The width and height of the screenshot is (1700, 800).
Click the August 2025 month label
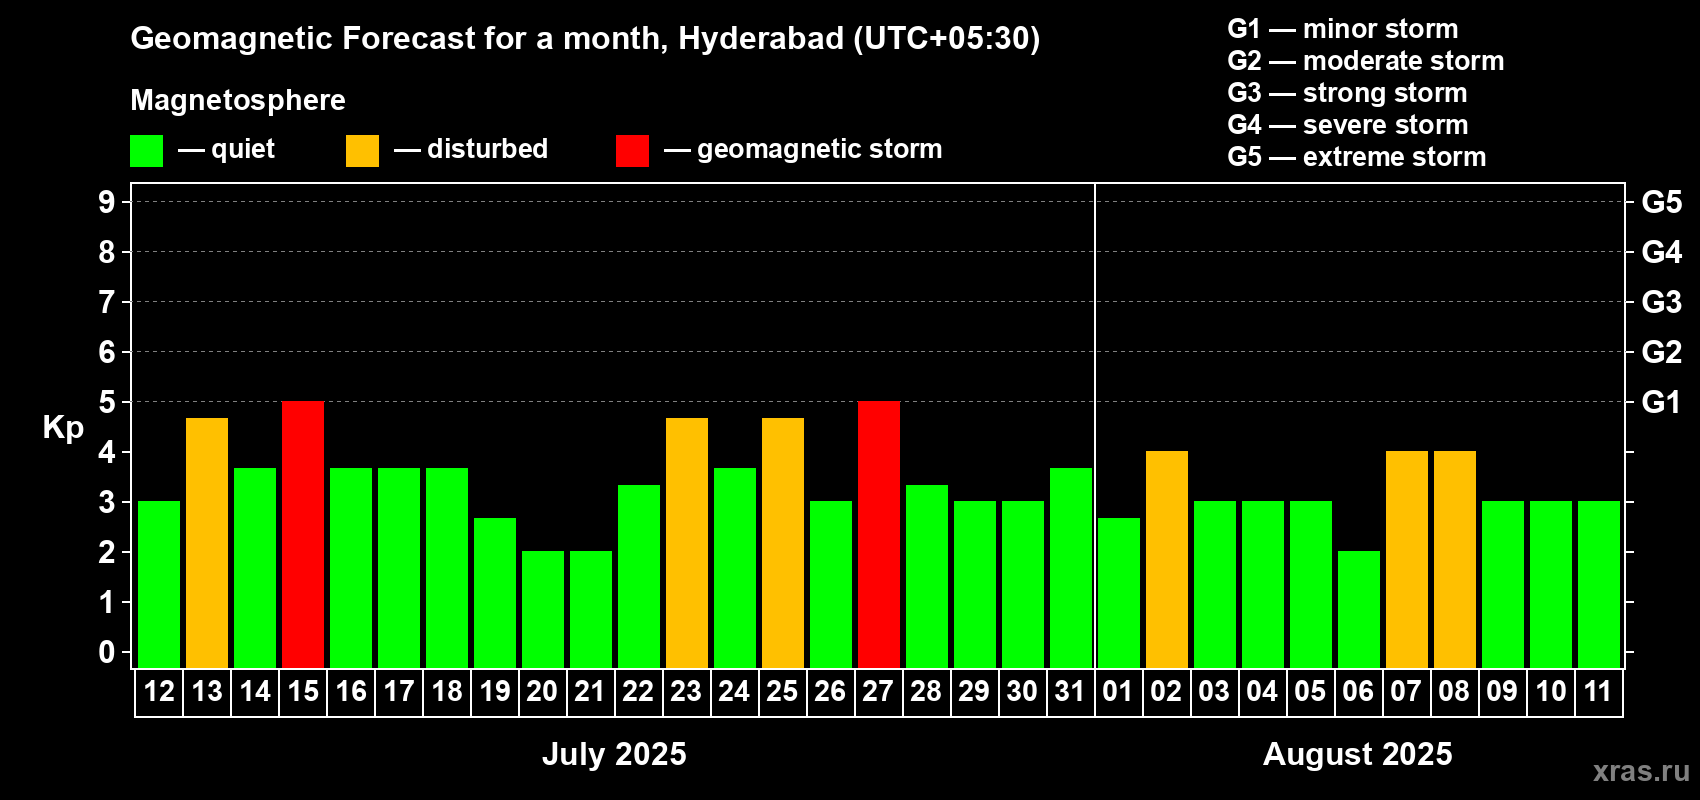click(x=1358, y=754)
